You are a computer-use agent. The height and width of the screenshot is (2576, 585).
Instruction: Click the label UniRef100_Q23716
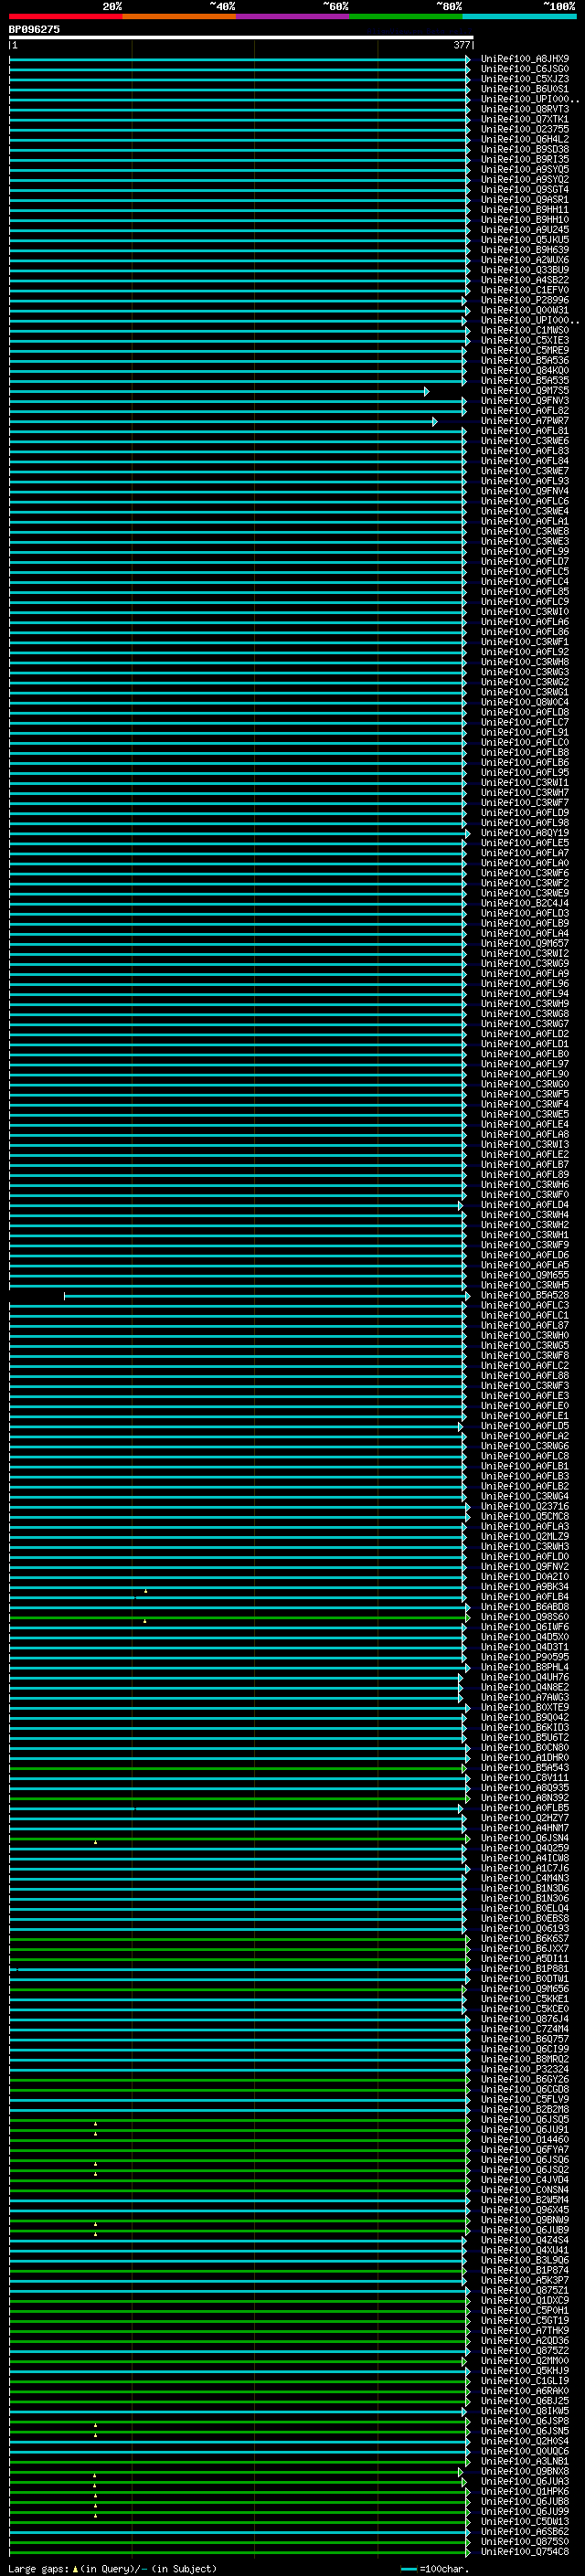coord(525,1506)
